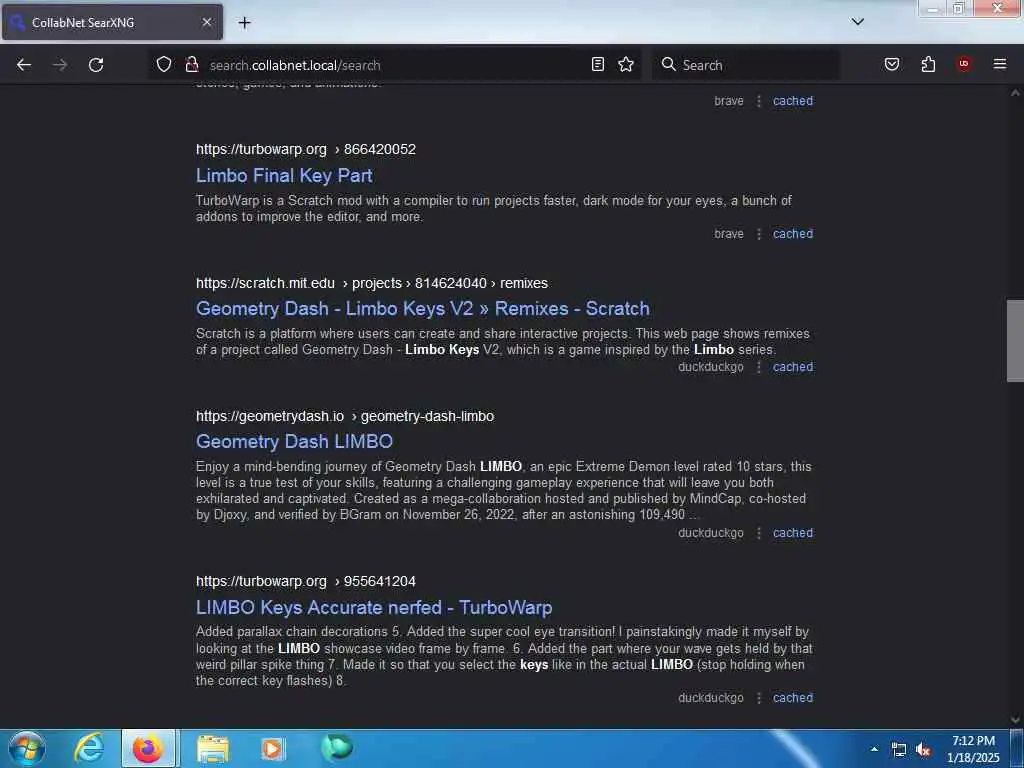Expand the list all tabs dropdown
The width and height of the screenshot is (1024, 768).
point(857,22)
